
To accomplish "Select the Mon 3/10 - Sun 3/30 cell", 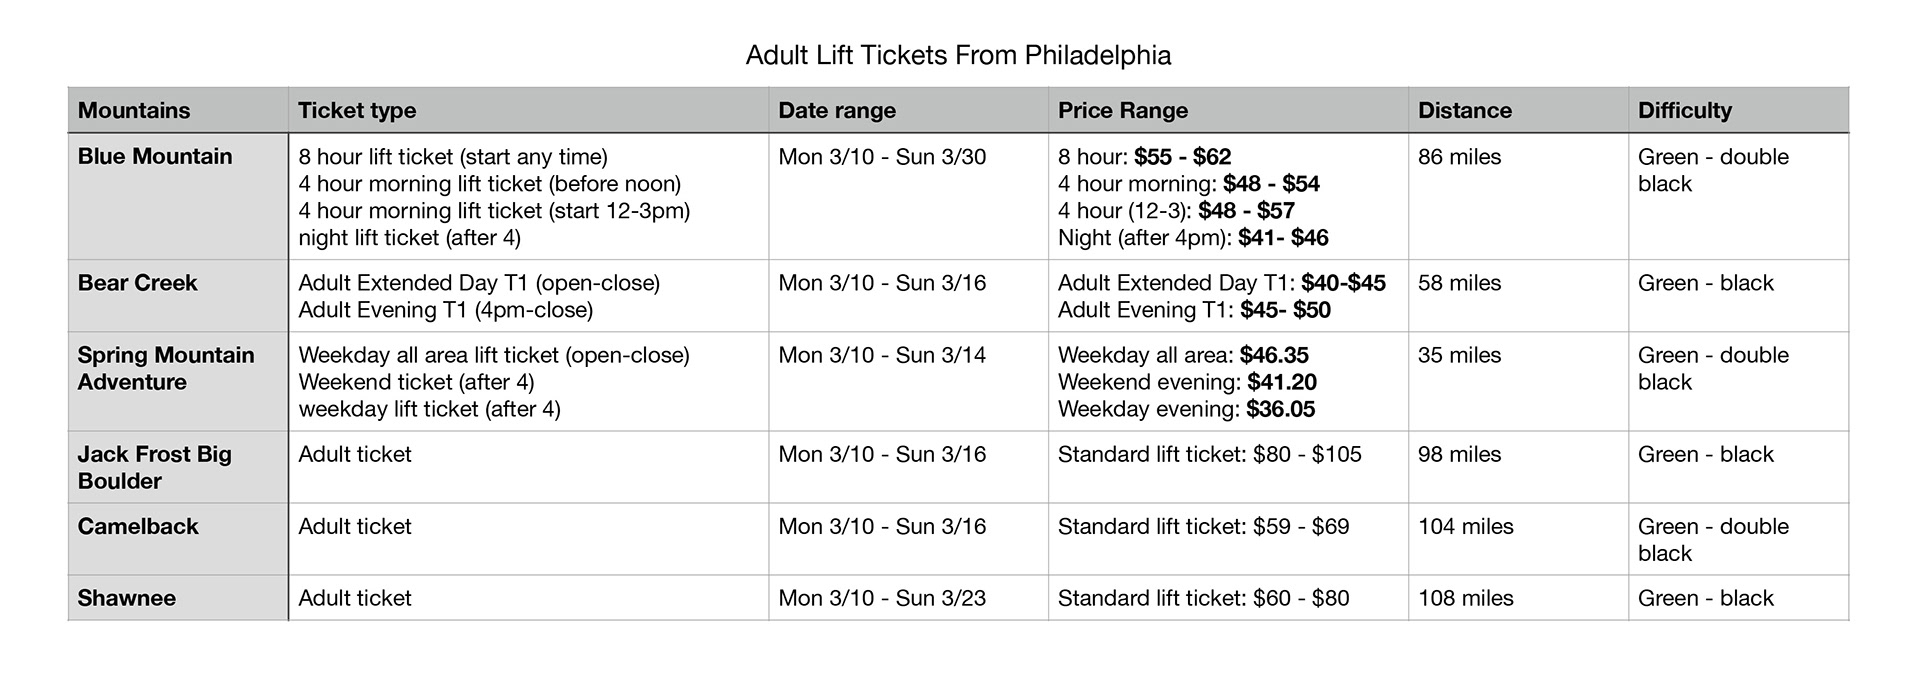I will (x=908, y=196).
